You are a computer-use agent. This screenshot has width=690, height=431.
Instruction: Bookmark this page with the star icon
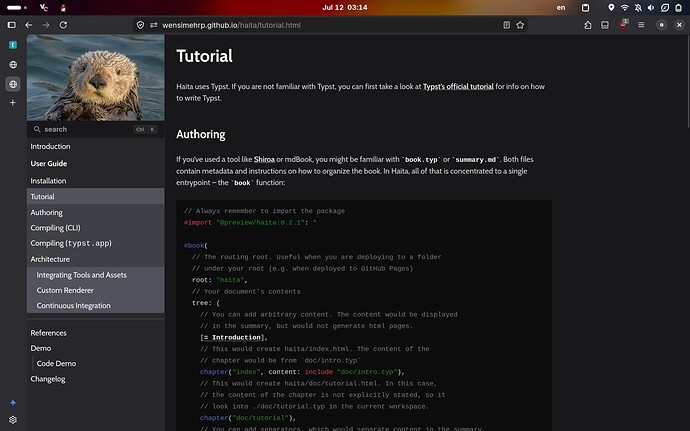pos(520,25)
